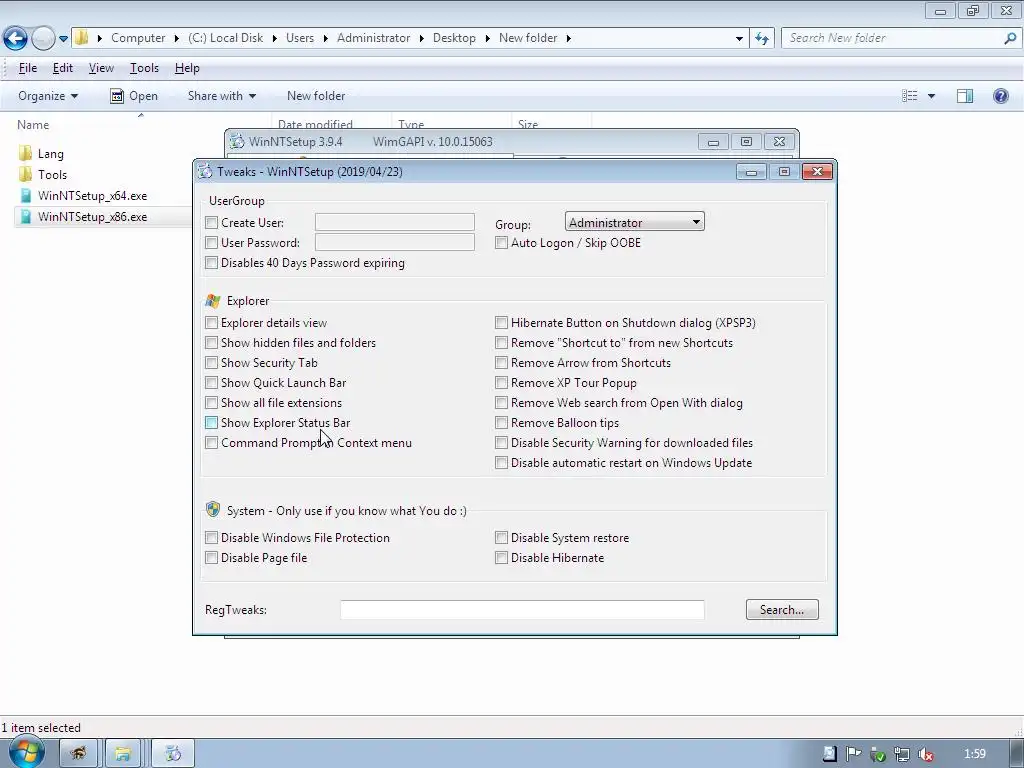Click New folder toolbar button
Viewport: 1024px width, 768px height.
click(316, 96)
